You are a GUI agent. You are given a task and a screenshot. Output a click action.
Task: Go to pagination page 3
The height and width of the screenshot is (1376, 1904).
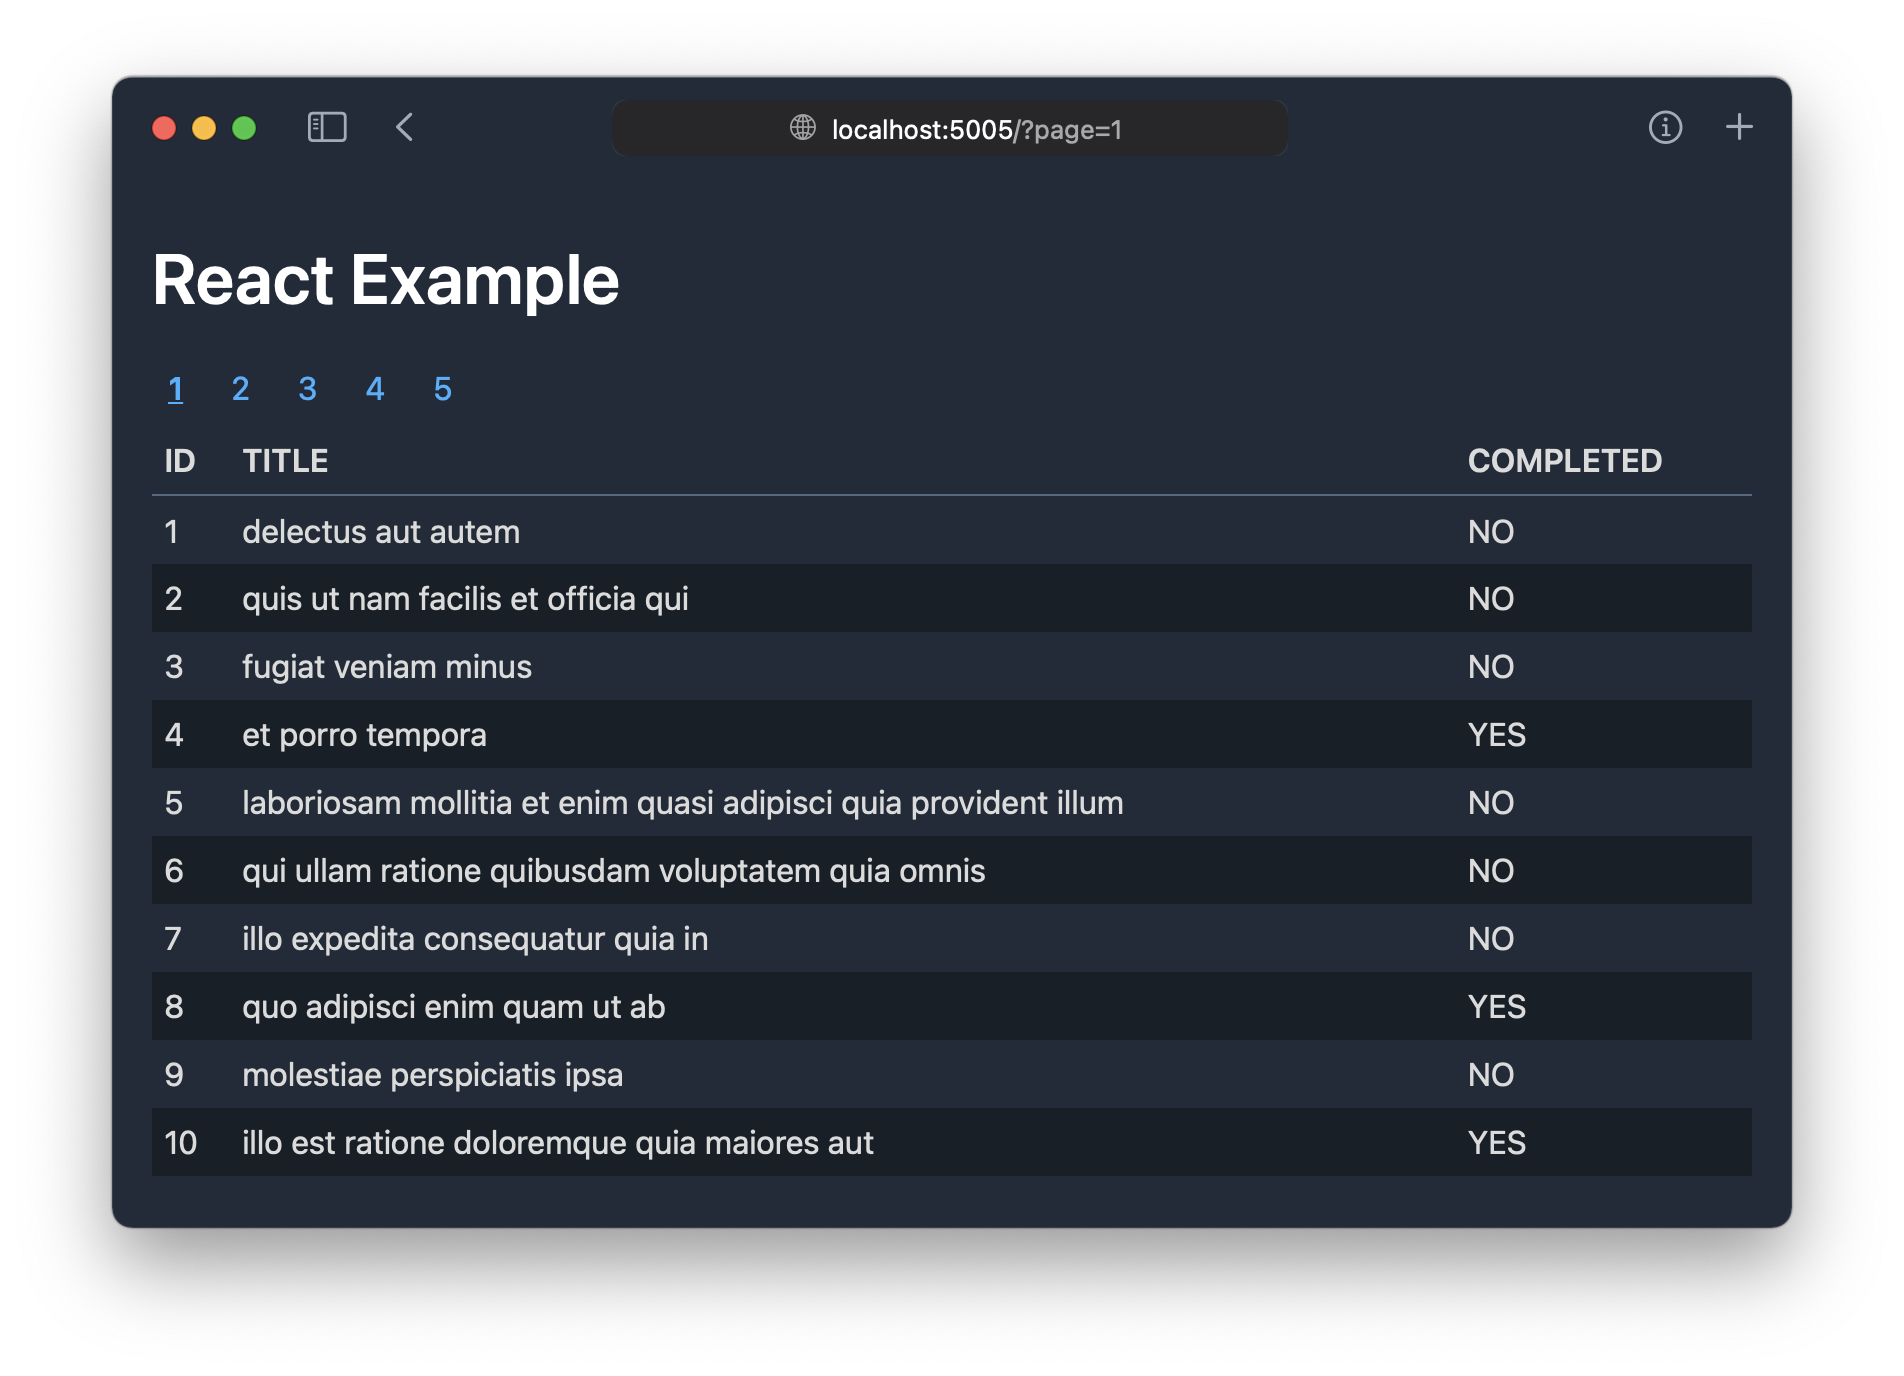click(x=307, y=389)
